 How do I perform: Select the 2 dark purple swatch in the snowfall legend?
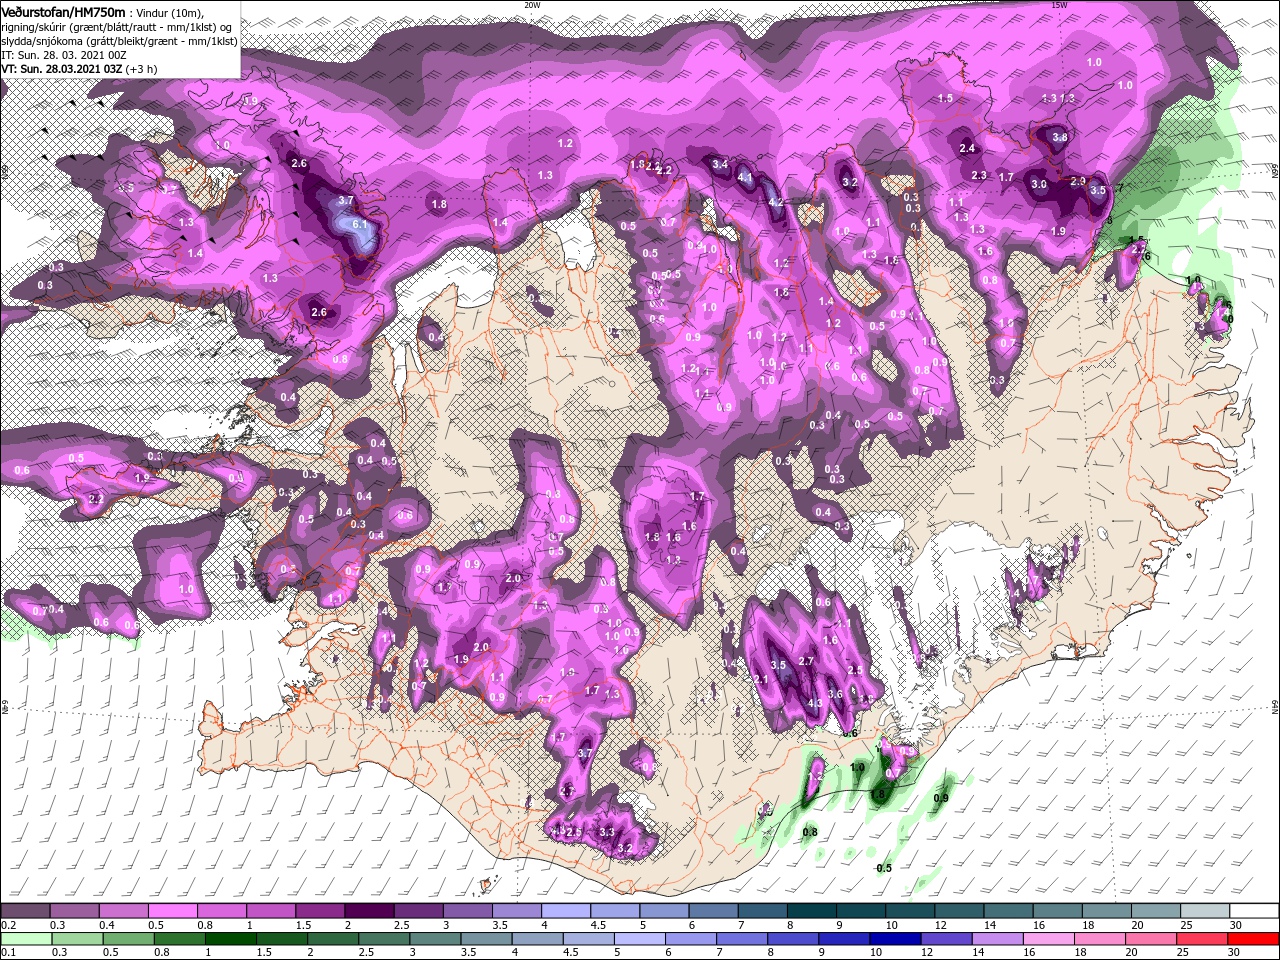tap(368, 912)
